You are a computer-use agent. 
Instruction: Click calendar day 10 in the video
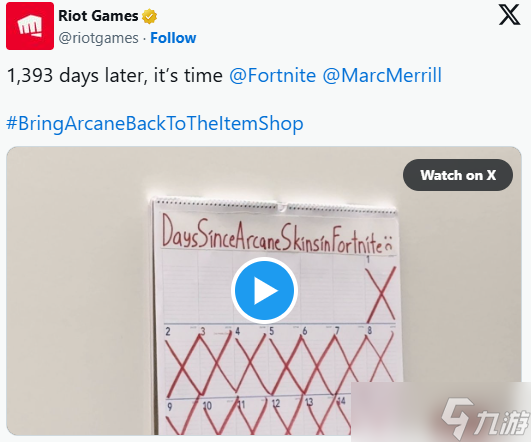pos(218,417)
